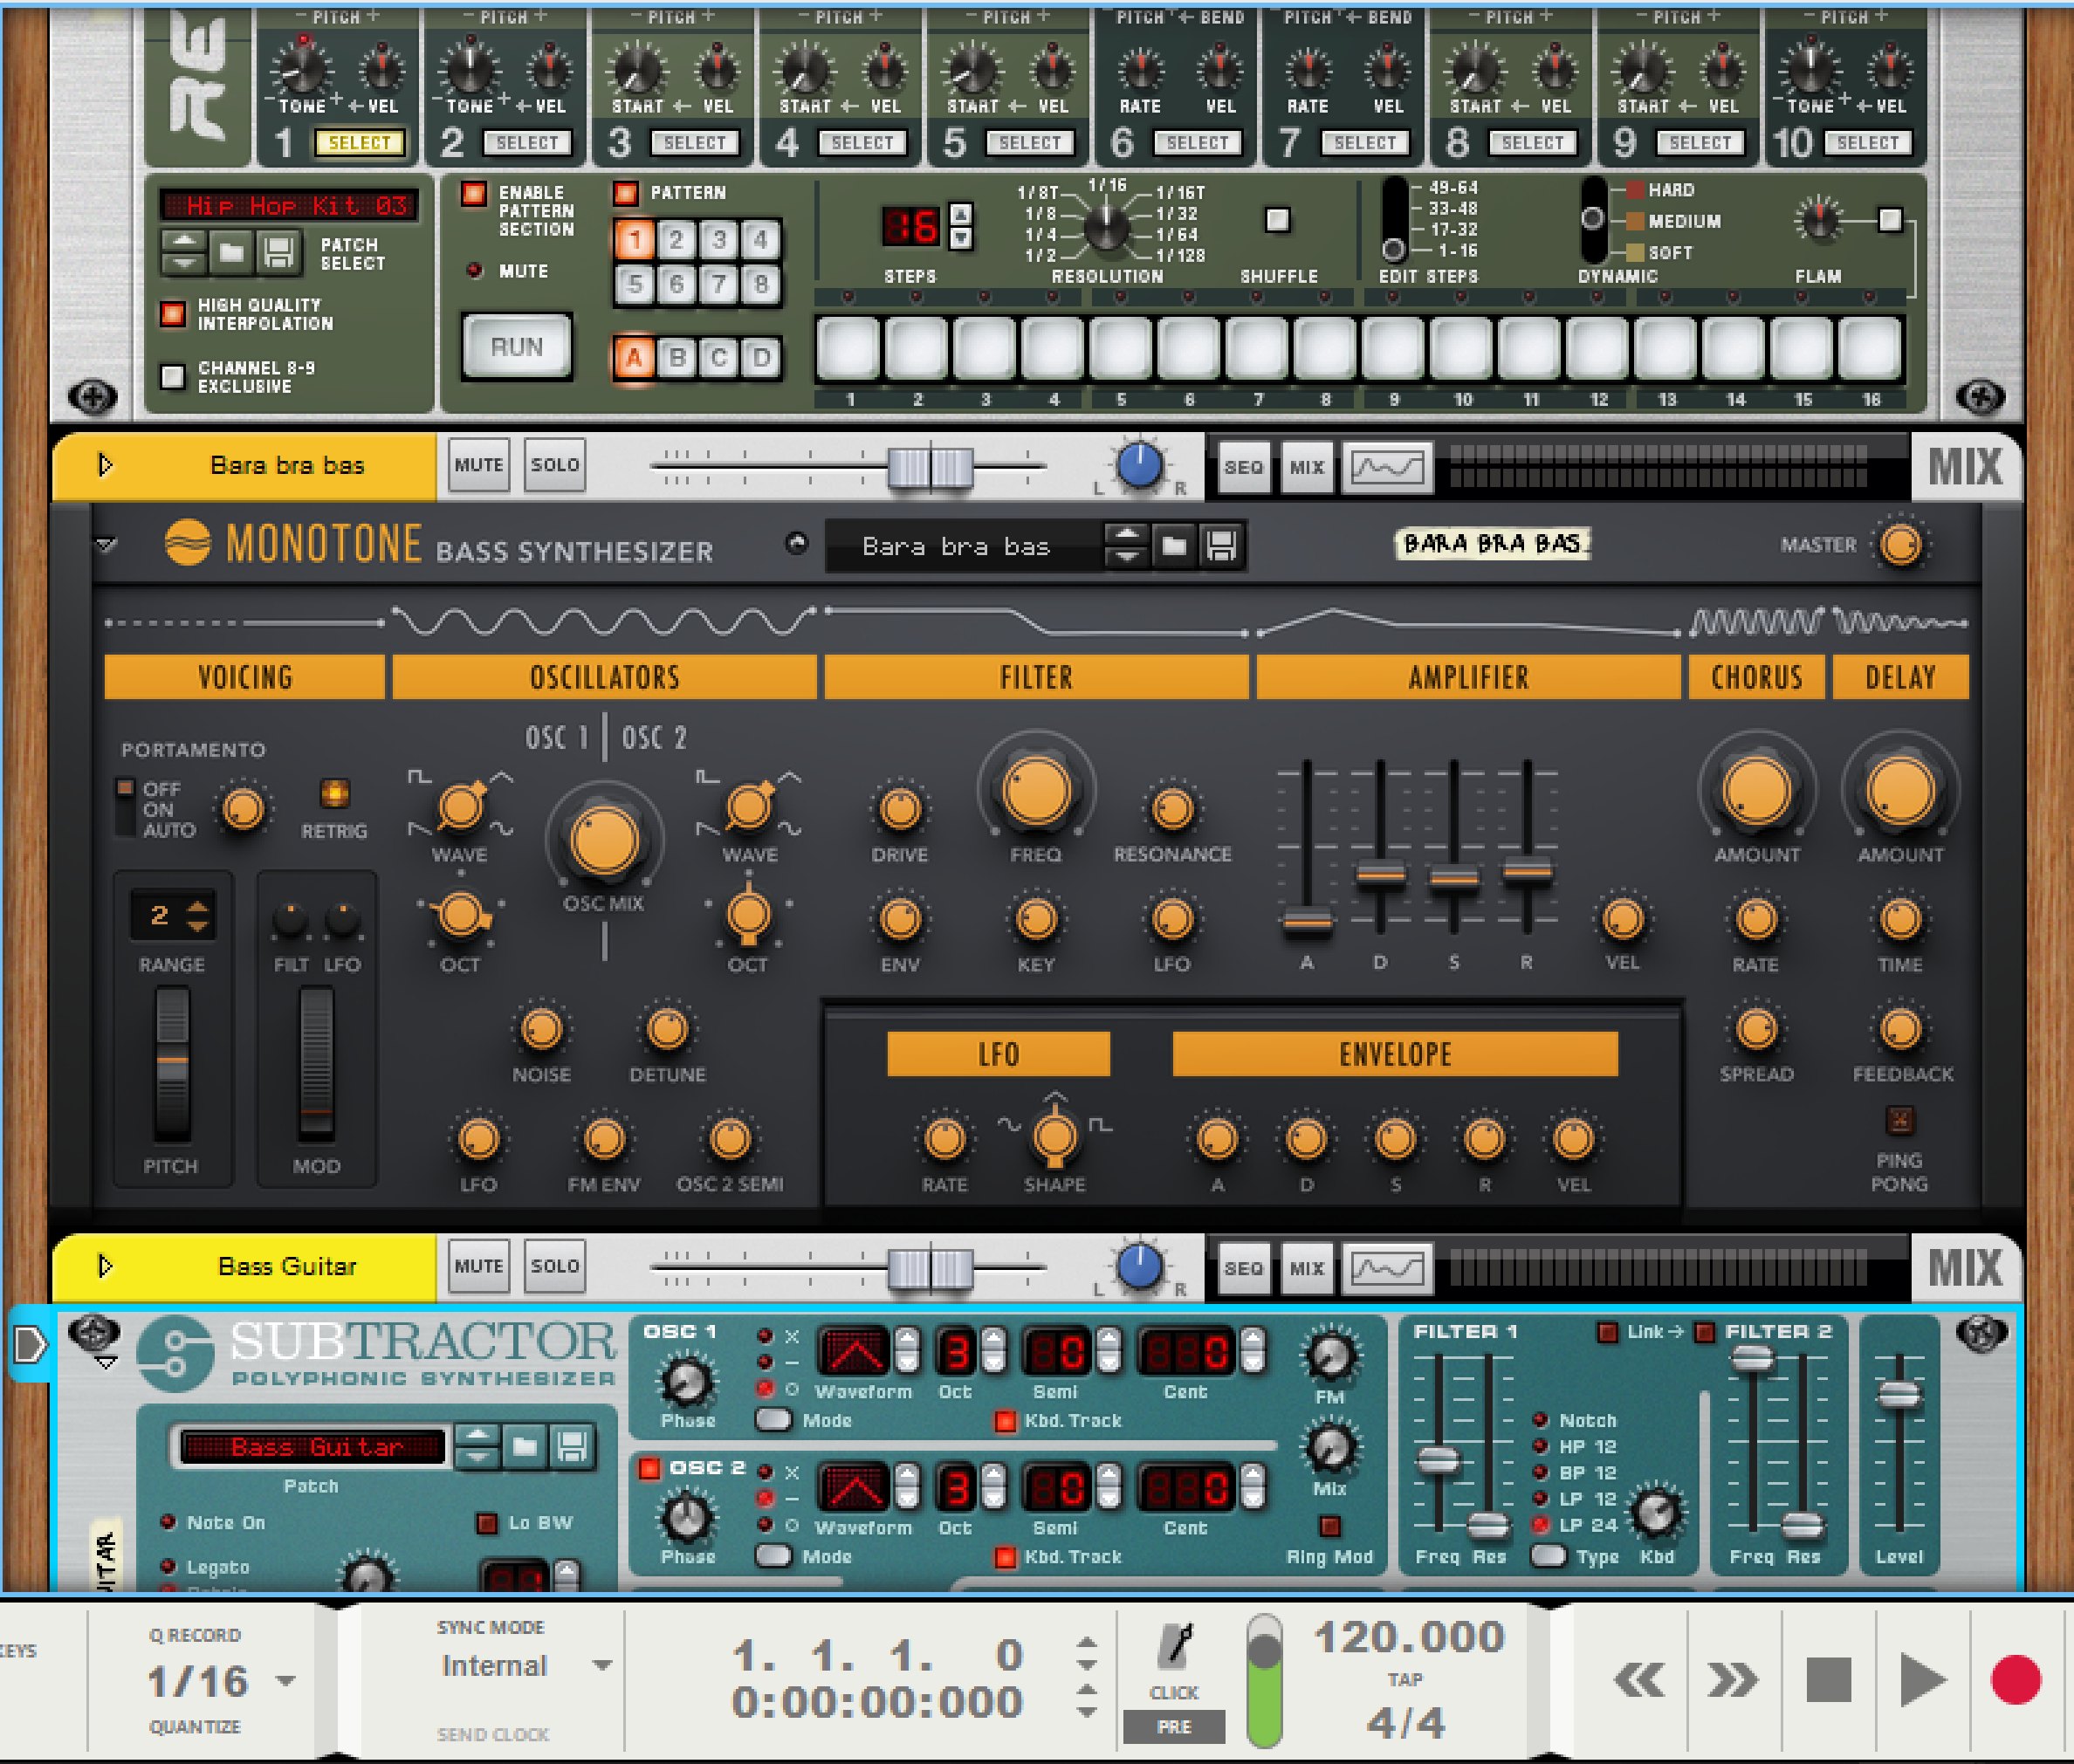Collapse the Monotone device with fold arrow
The image size is (2074, 1764).
[106, 544]
